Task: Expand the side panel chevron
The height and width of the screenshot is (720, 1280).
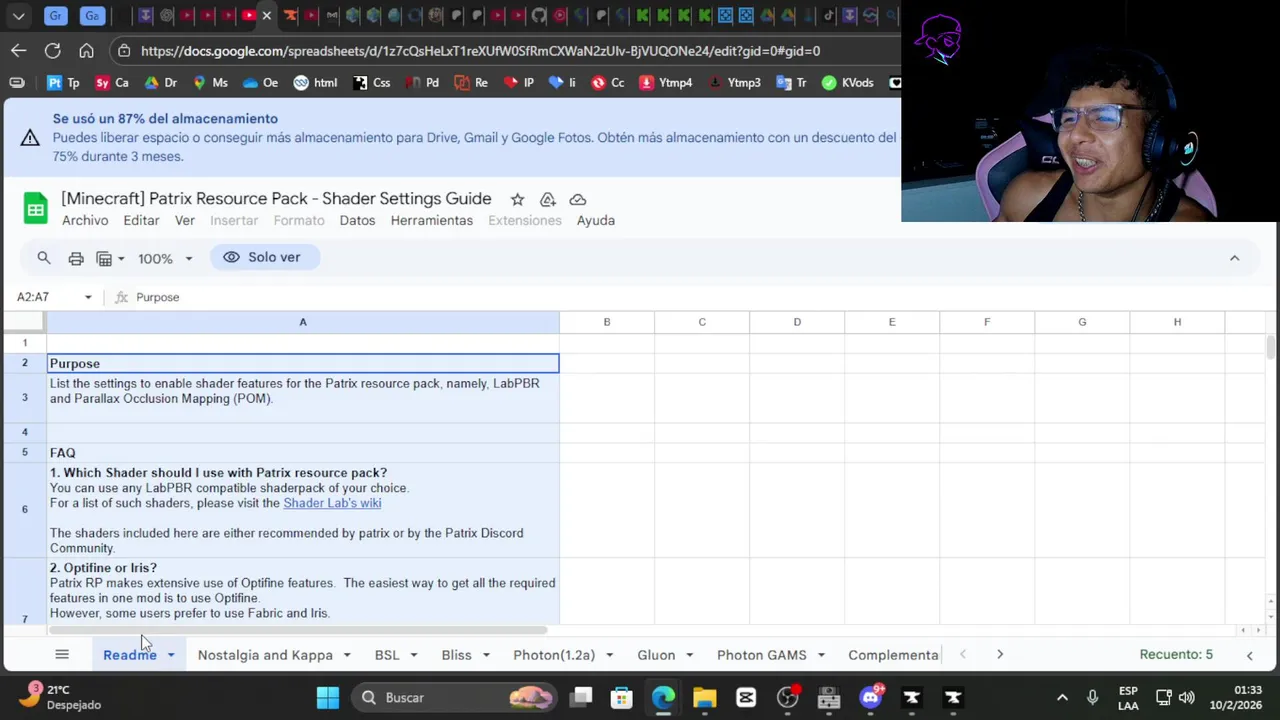Action: [x=1249, y=655]
